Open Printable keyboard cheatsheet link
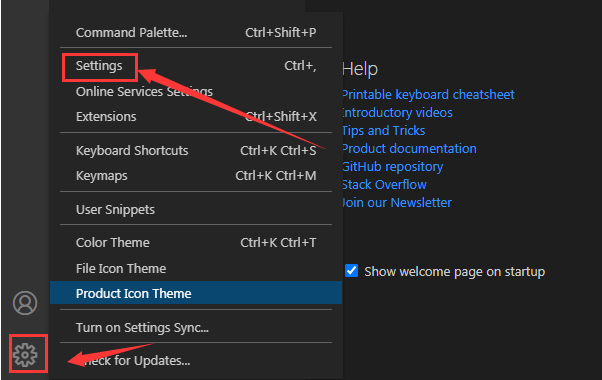The image size is (602, 380). point(428,95)
